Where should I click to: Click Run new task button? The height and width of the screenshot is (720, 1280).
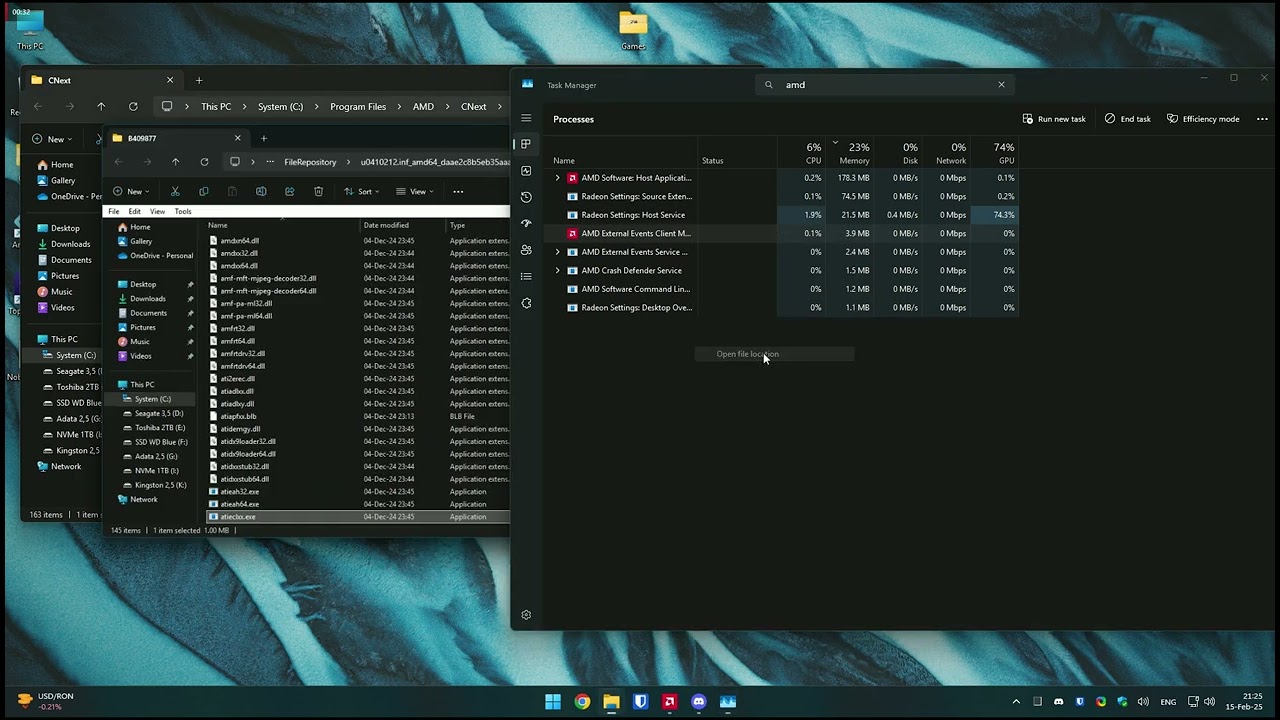click(x=1054, y=119)
